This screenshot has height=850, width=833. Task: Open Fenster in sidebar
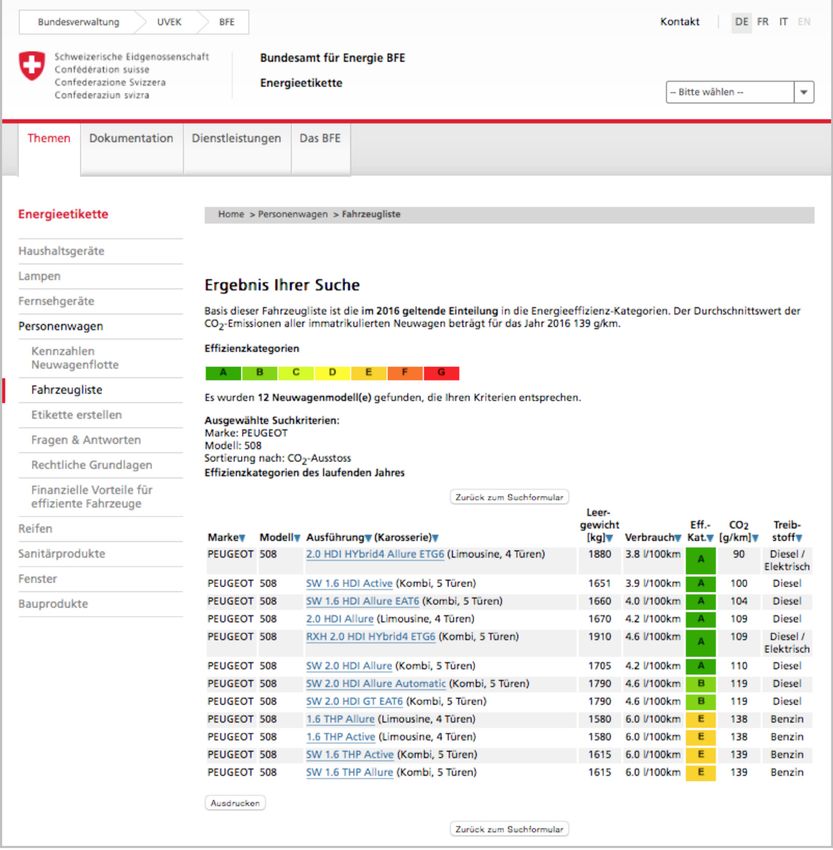tap(37, 578)
